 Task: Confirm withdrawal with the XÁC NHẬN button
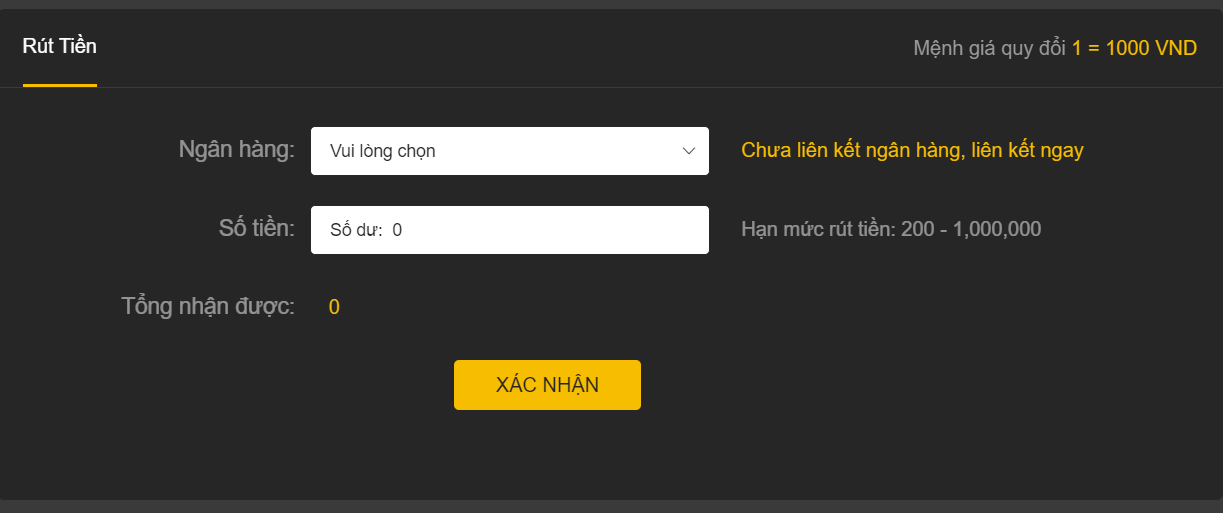547,385
